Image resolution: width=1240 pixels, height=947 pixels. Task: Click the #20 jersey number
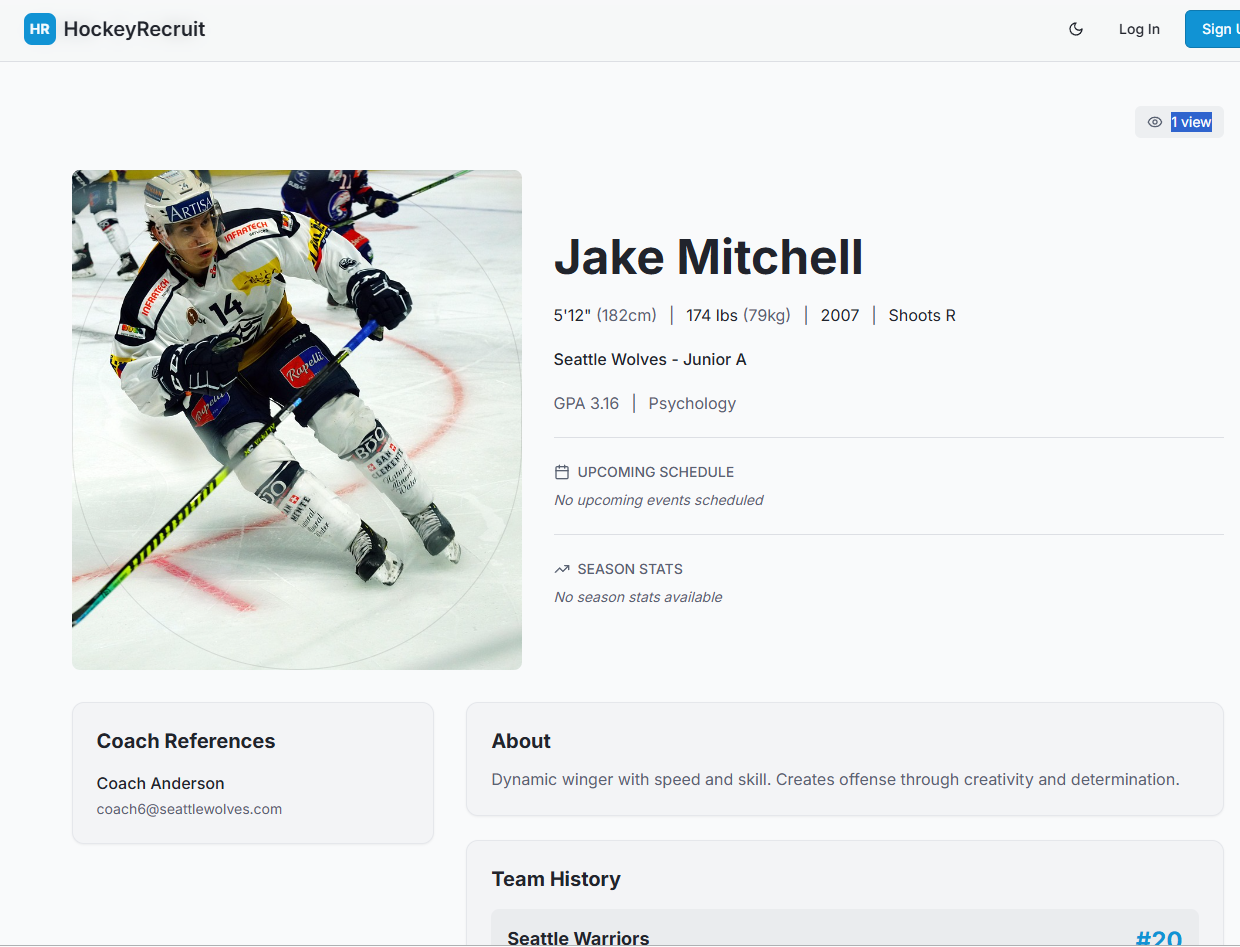tap(1158, 938)
